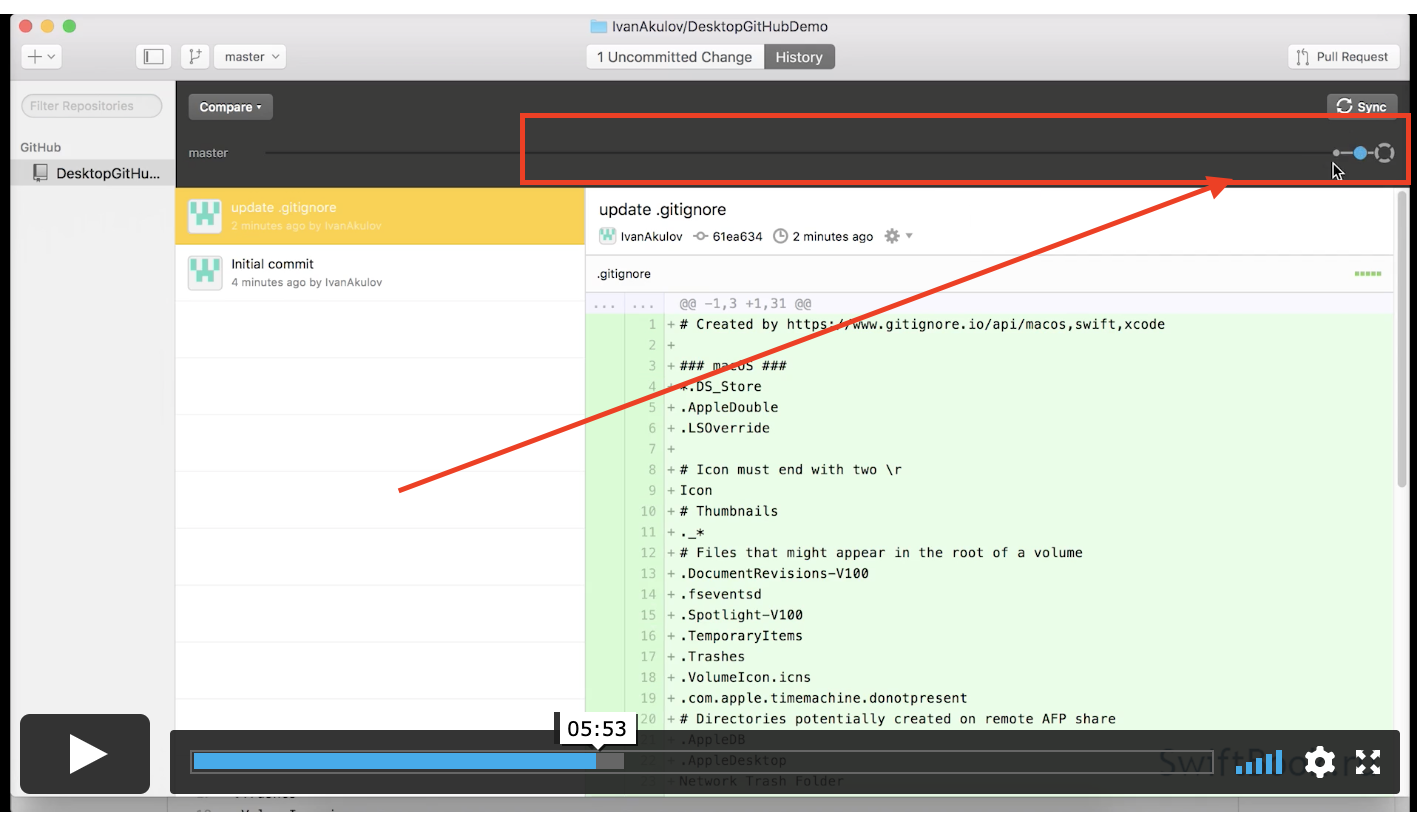
Task: Click diff line '.Trashes'
Action: point(712,656)
